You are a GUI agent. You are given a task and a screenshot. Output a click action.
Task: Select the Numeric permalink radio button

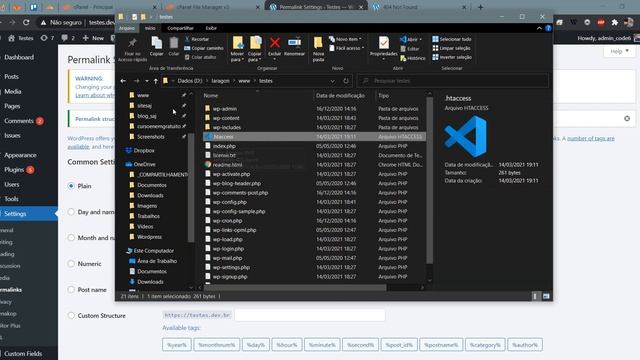[x=71, y=264]
